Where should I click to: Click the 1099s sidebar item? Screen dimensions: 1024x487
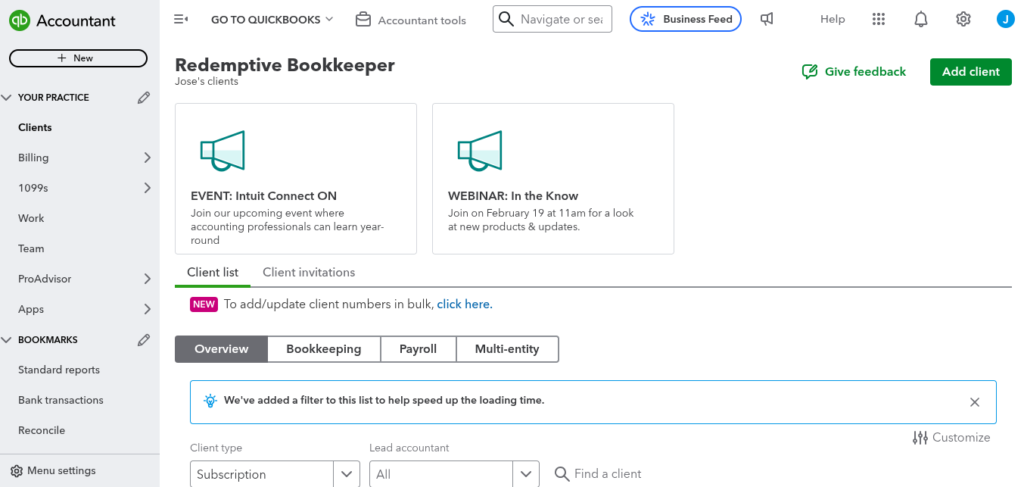coord(33,188)
